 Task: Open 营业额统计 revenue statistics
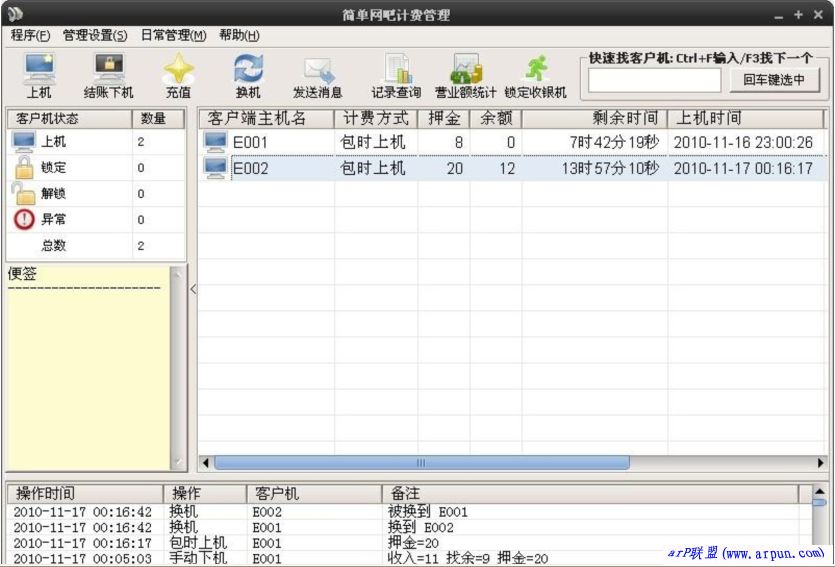coord(465,76)
